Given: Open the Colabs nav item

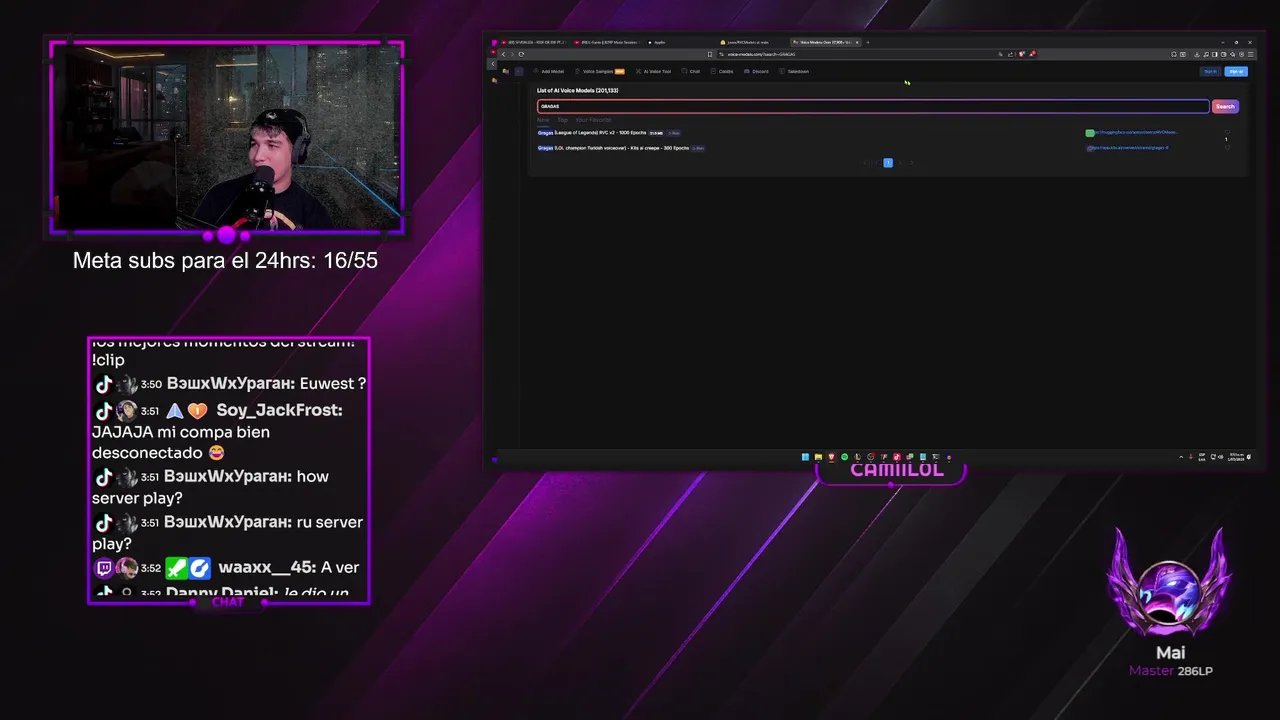Looking at the screenshot, I should 722,71.
